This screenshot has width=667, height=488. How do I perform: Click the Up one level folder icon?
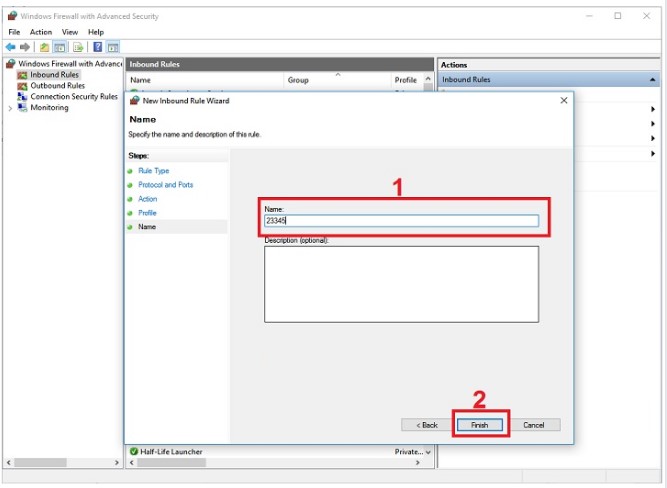pos(45,47)
